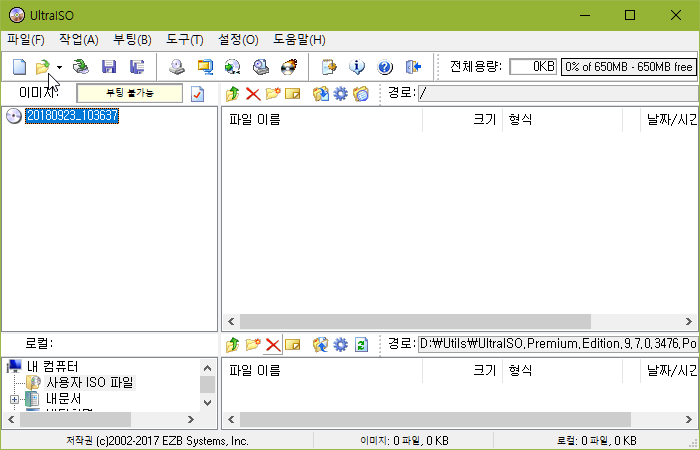Viewport: 700px width, 450px height.
Task: Open the 파일(F) menu
Action: coord(26,40)
